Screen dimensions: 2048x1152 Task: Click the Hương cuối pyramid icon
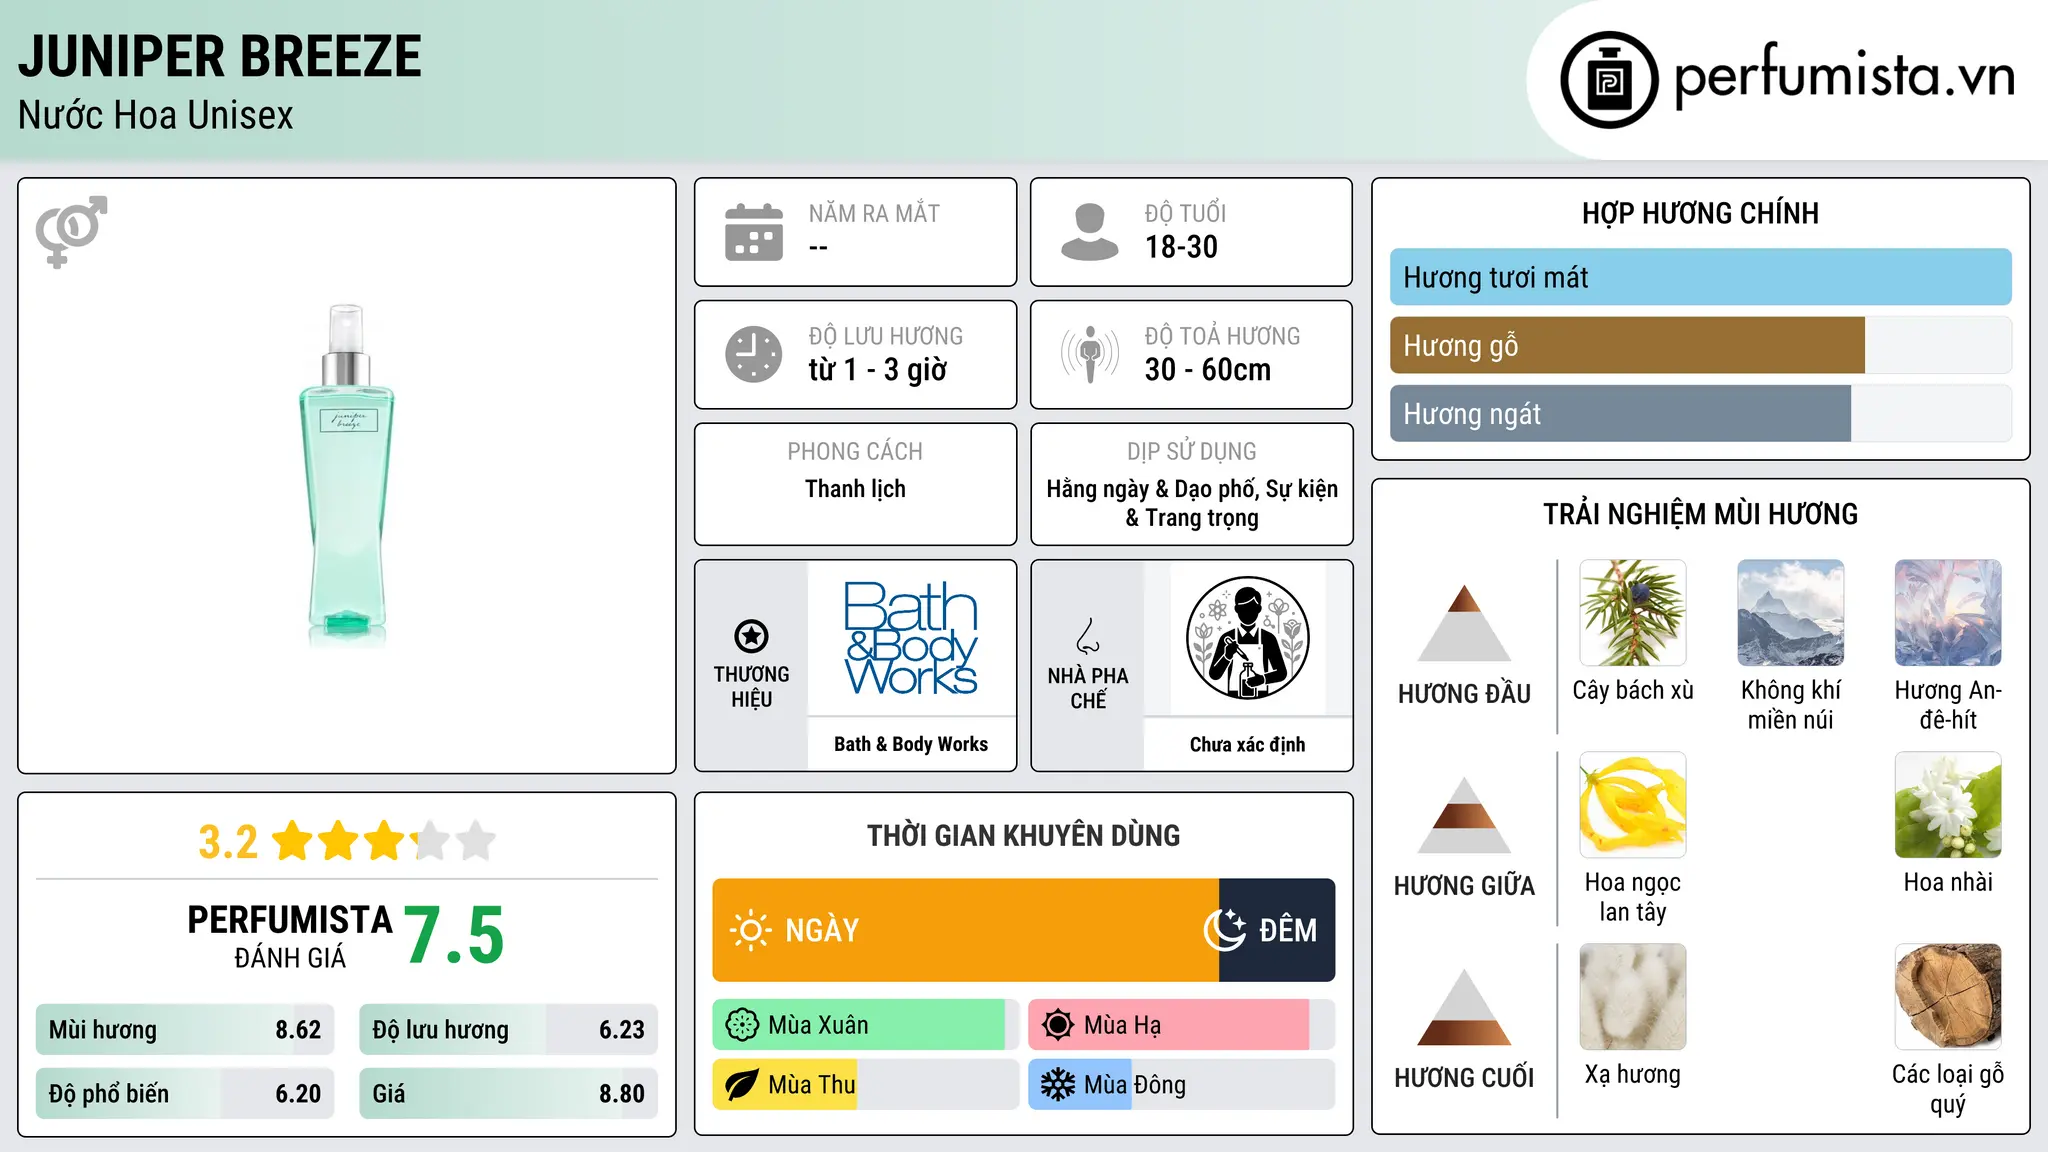(1464, 1006)
